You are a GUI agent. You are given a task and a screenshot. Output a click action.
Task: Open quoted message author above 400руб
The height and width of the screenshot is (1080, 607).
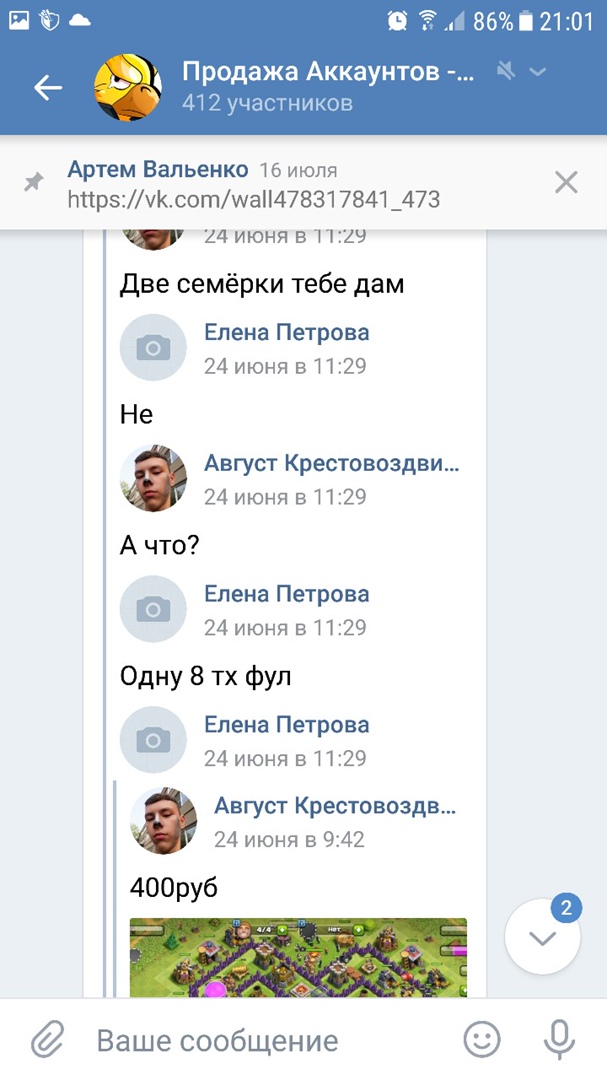coord(335,806)
